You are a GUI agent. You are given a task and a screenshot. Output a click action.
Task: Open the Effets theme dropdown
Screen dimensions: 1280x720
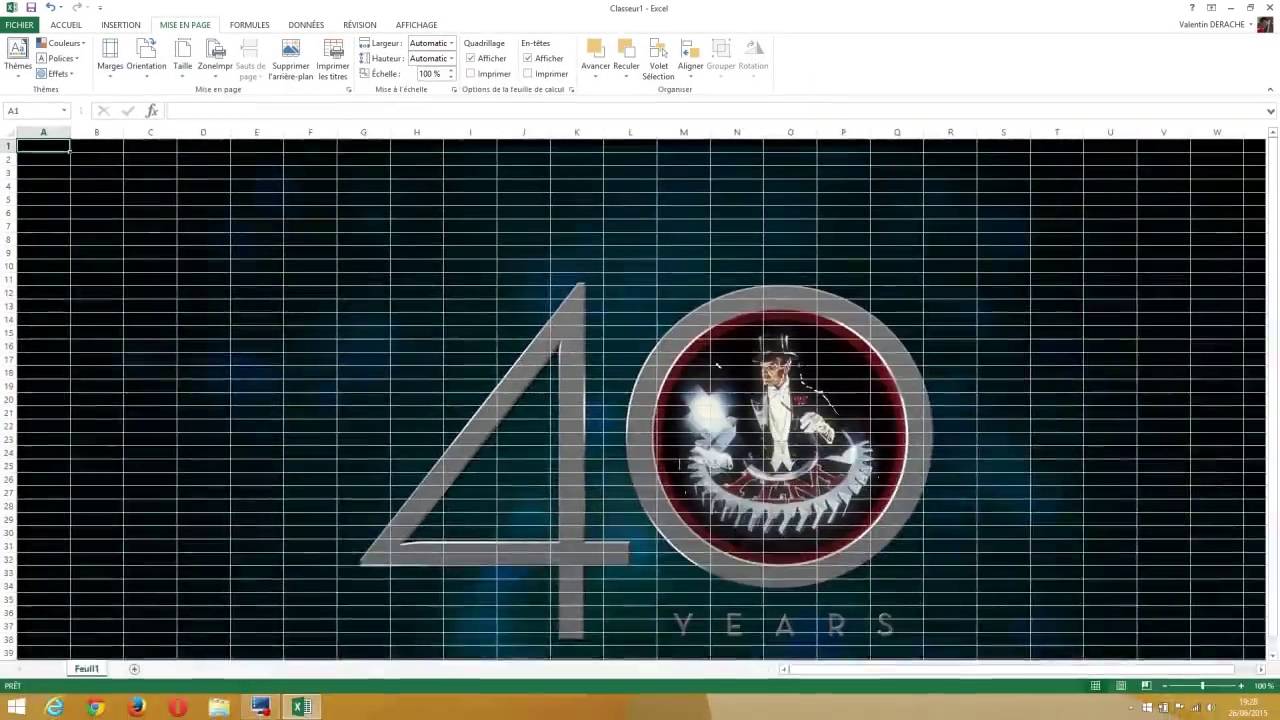coord(55,73)
